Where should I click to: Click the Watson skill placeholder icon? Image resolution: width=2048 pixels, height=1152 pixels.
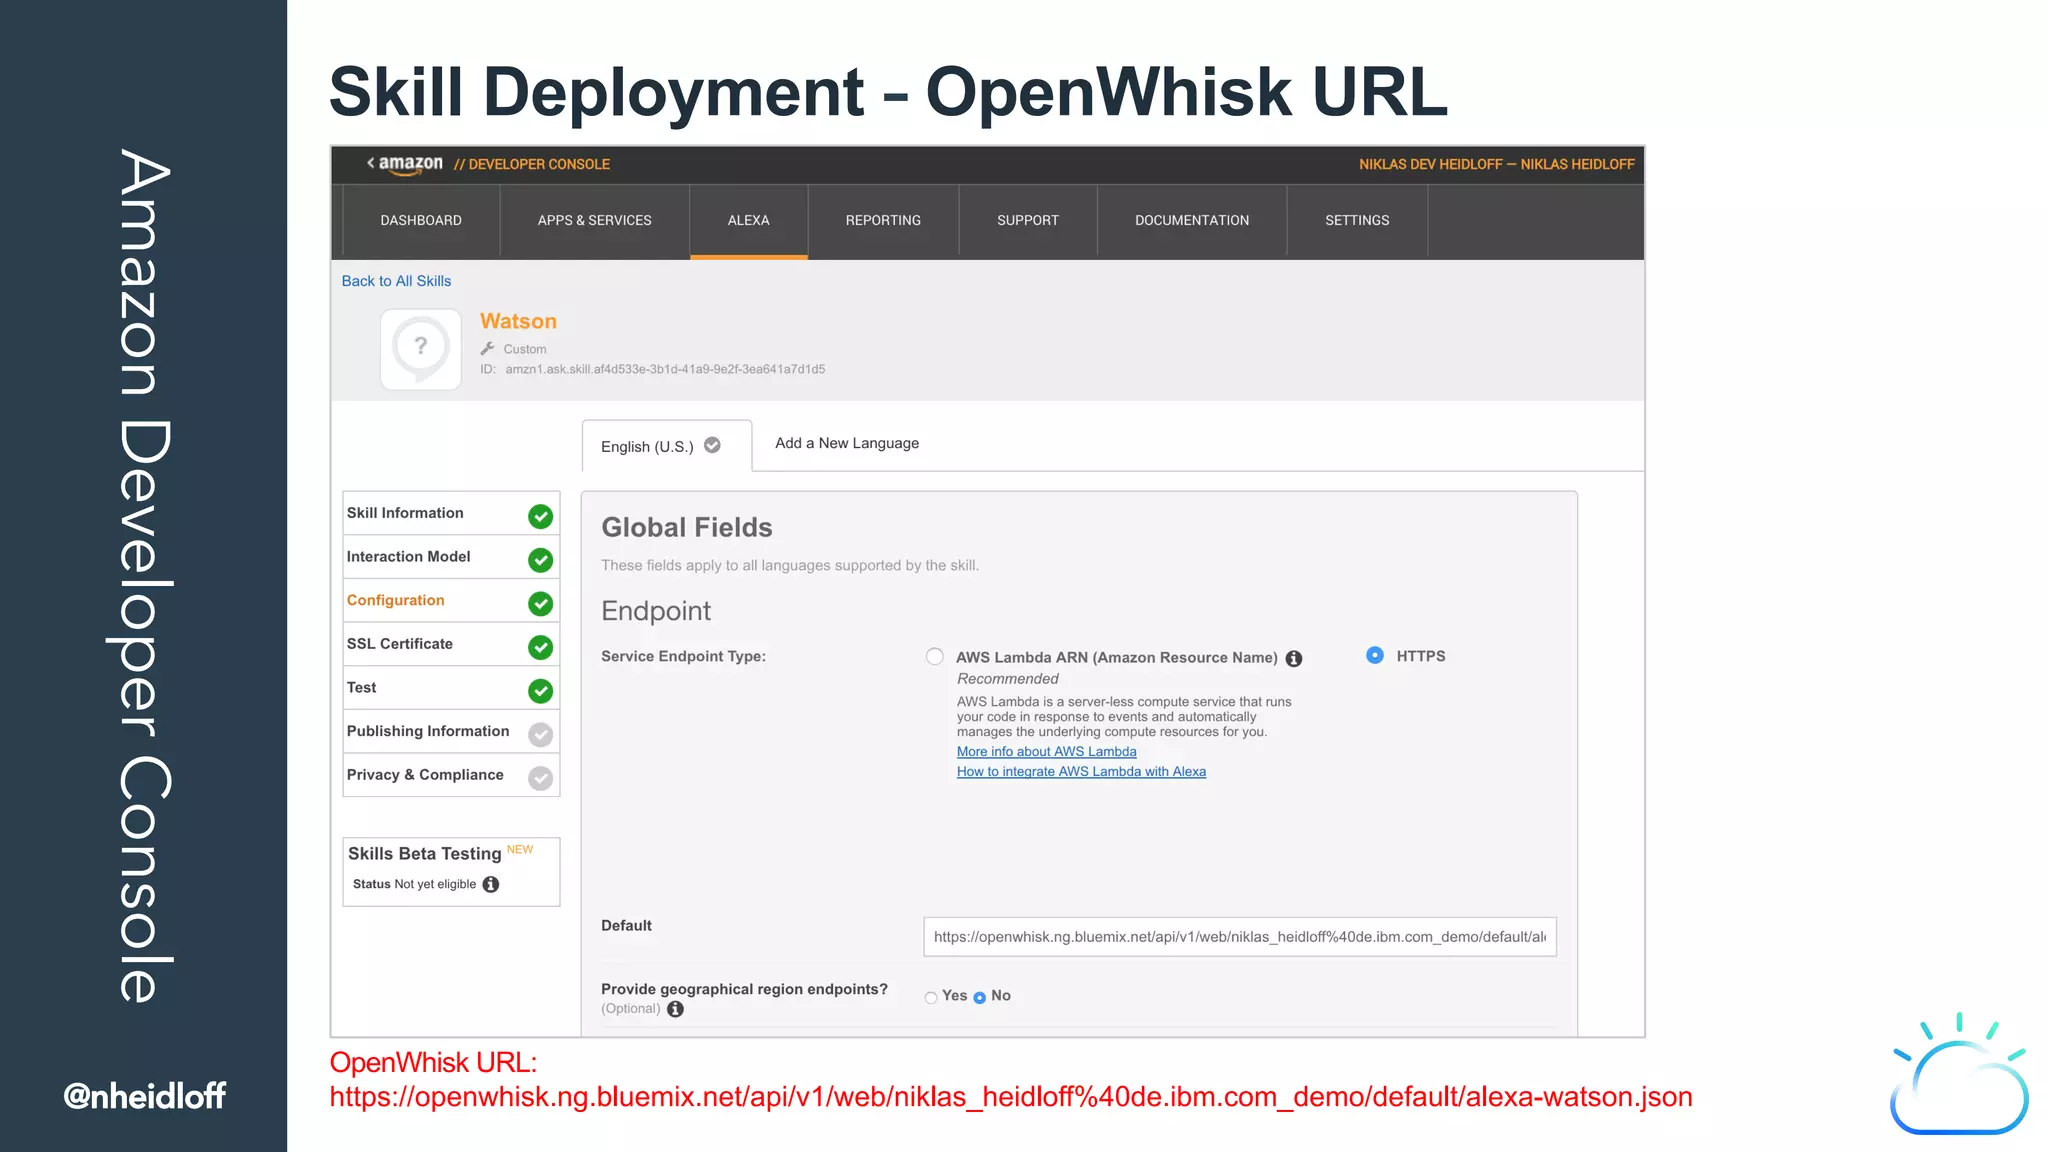tap(421, 348)
